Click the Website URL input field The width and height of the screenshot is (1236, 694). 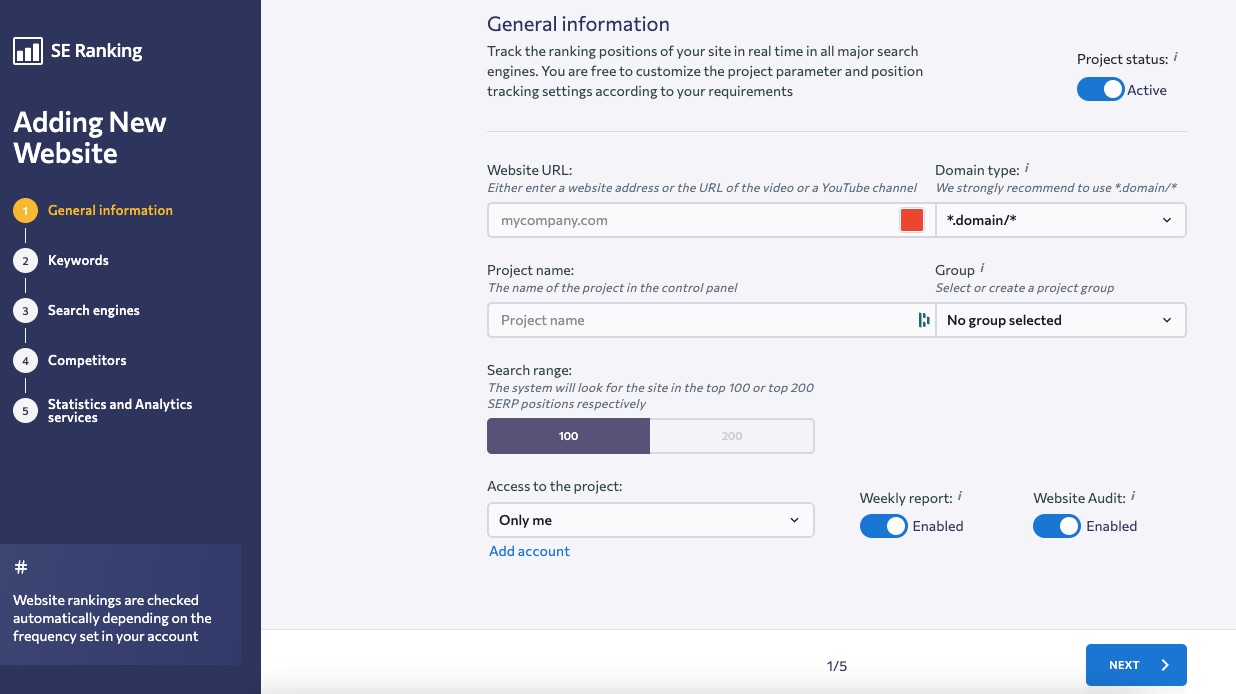(x=690, y=220)
